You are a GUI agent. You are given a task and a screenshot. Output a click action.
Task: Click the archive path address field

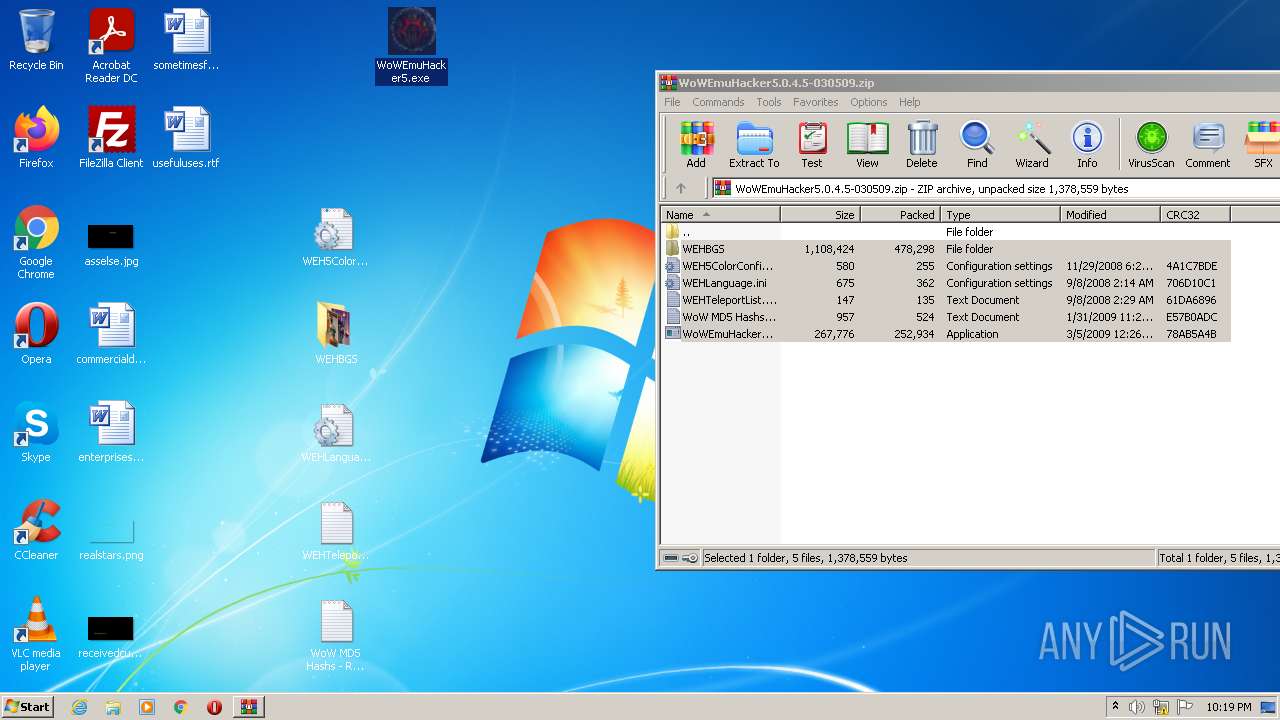point(995,188)
